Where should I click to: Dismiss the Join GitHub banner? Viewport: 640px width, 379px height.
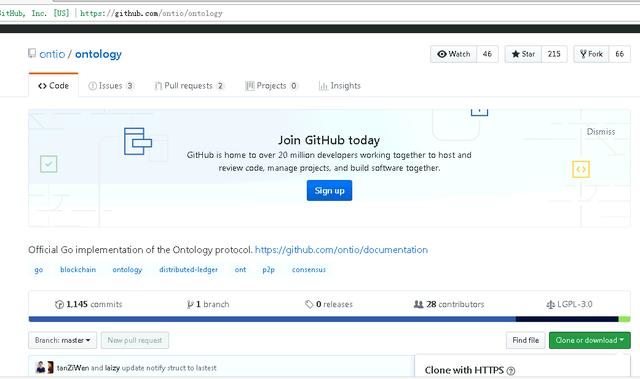point(600,132)
